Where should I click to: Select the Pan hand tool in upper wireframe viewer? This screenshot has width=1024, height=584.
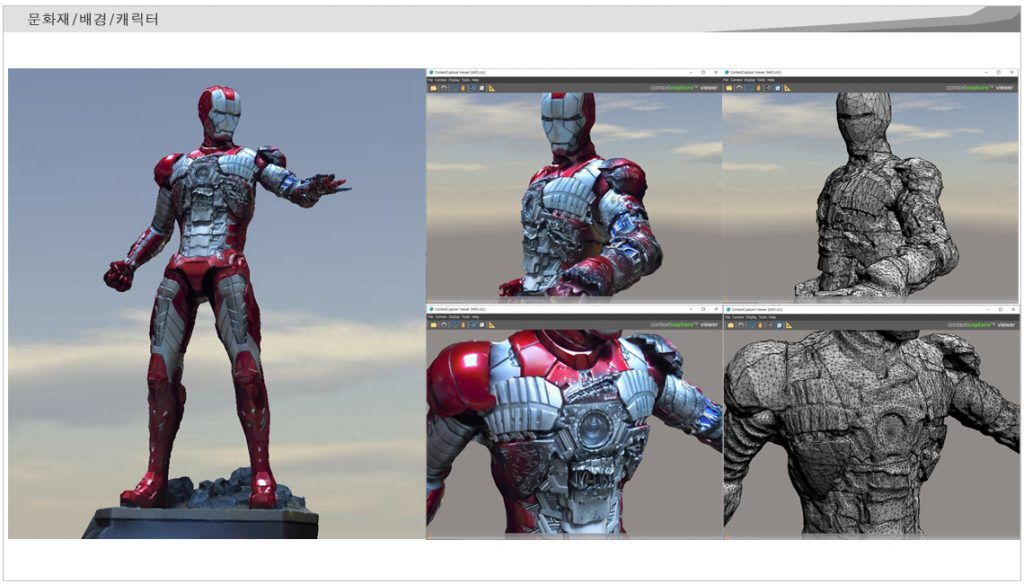click(759, 88)
